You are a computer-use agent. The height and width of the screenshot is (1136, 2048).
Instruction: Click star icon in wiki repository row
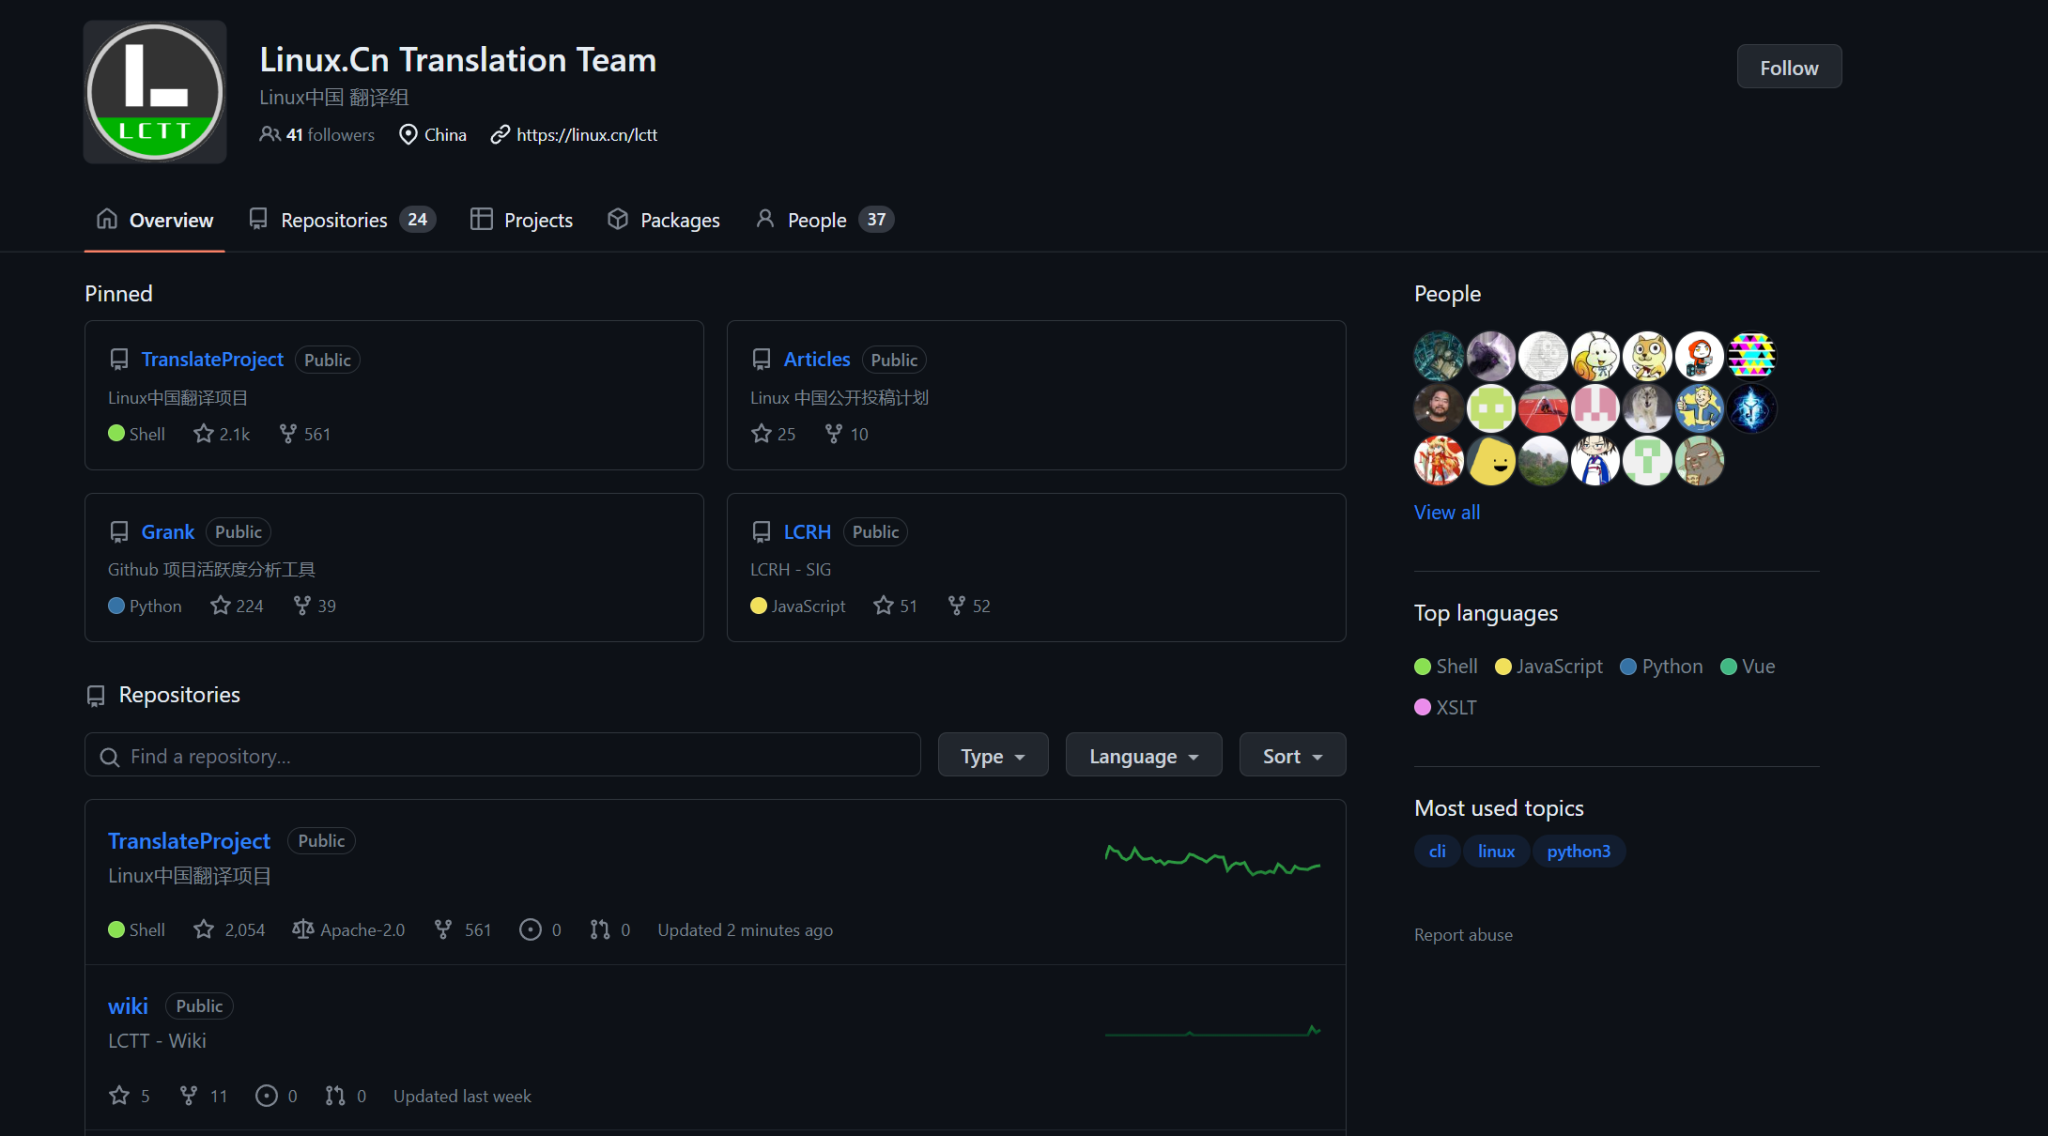tap(119, 1096)
